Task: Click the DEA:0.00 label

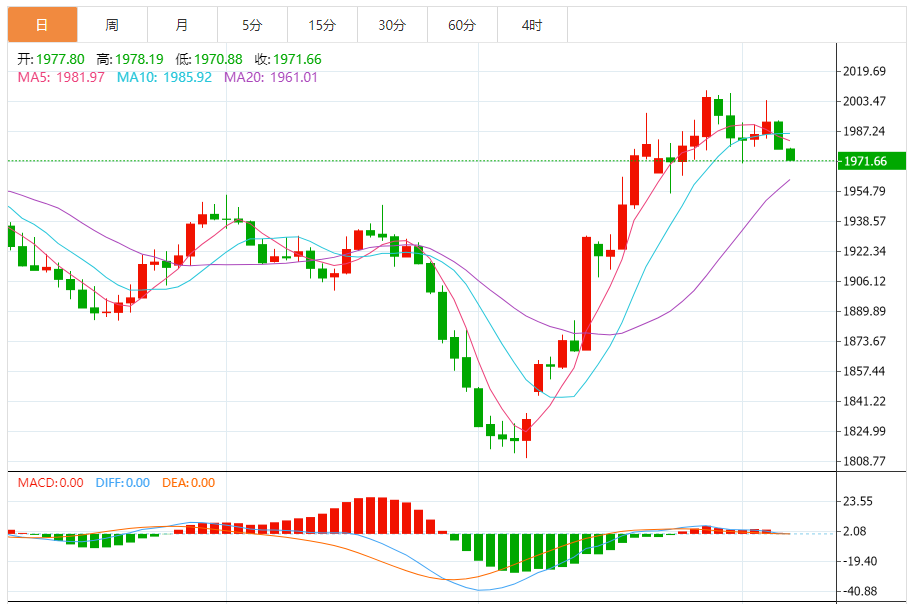Action: (188, 483)
